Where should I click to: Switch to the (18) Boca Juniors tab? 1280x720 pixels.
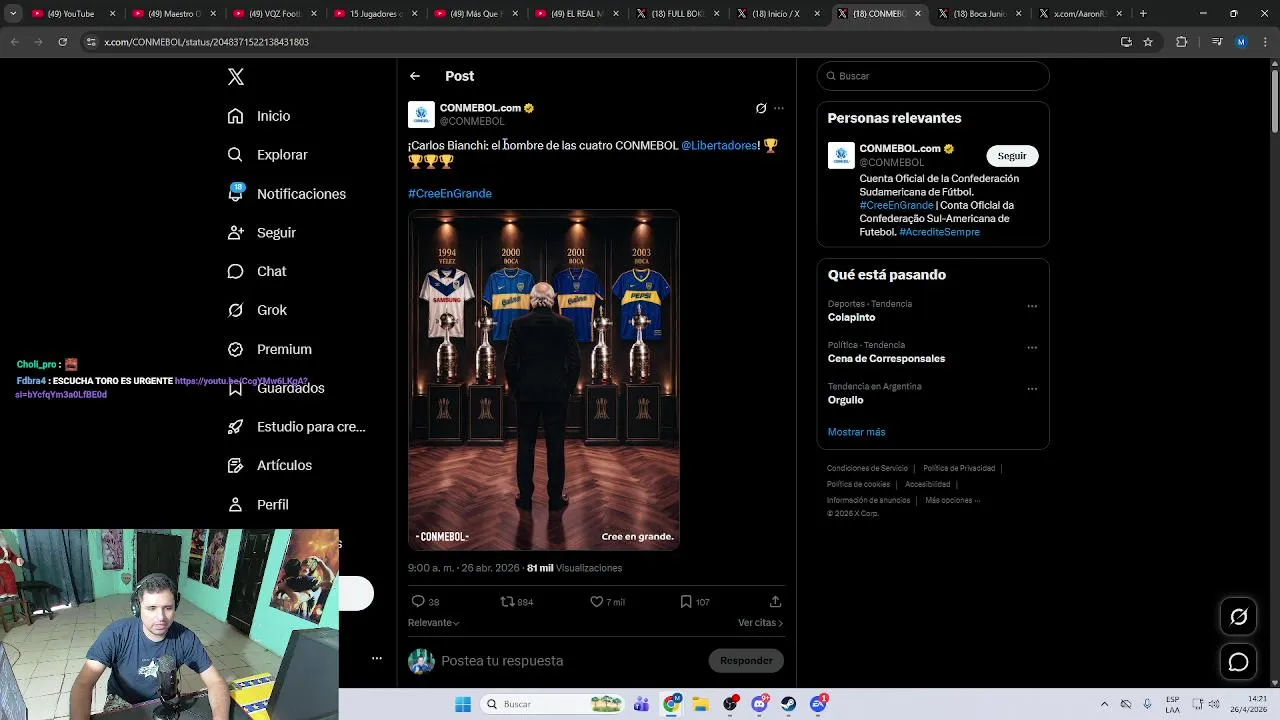point(979,14)
